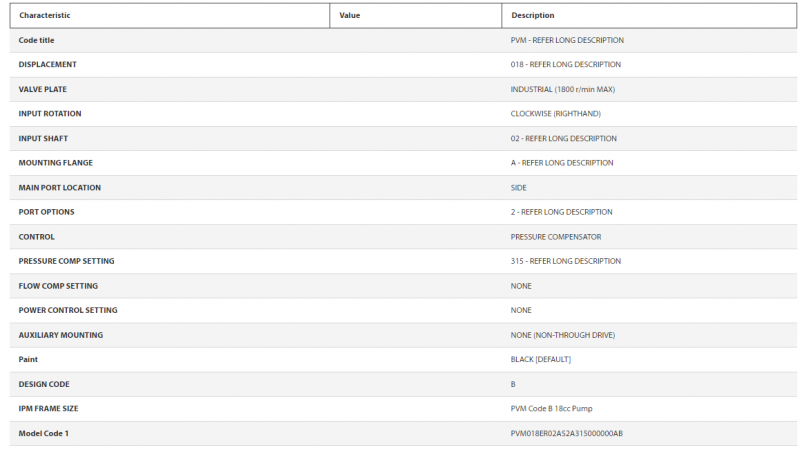Click the INPUT SHAFT row label

point(43,138)
